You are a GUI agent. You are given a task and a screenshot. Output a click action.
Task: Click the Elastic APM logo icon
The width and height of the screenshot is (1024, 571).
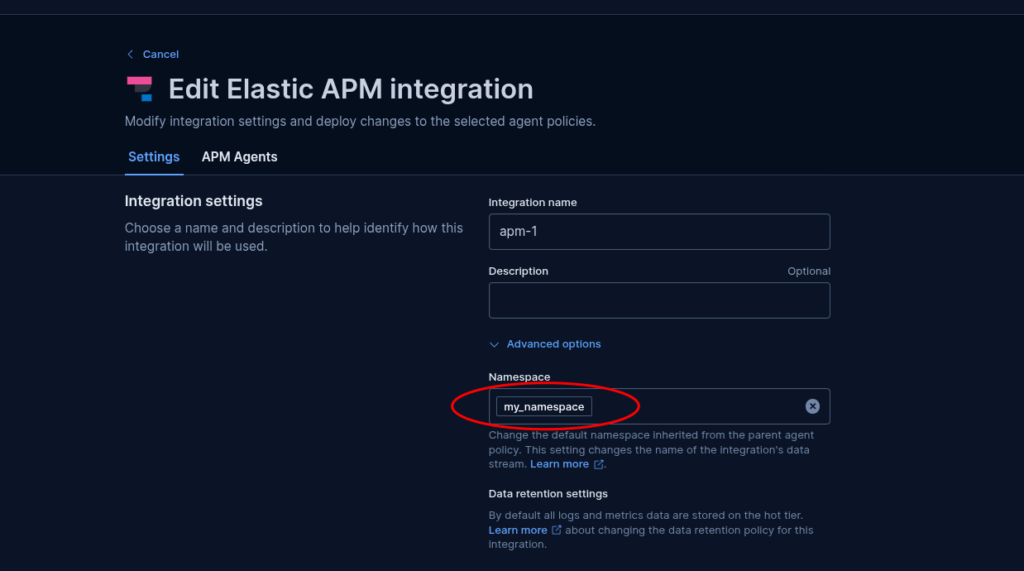coord(140,89)
